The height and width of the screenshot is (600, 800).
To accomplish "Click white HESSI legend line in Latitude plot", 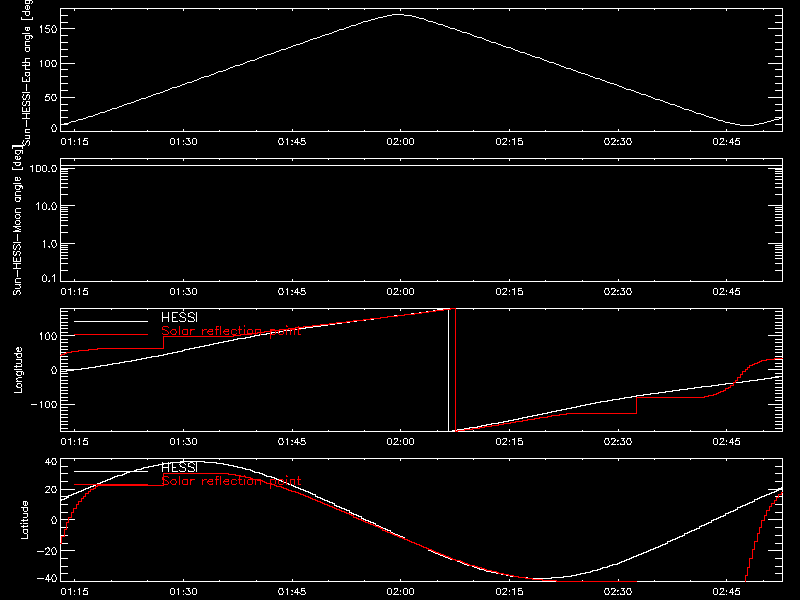I will 111,471.
